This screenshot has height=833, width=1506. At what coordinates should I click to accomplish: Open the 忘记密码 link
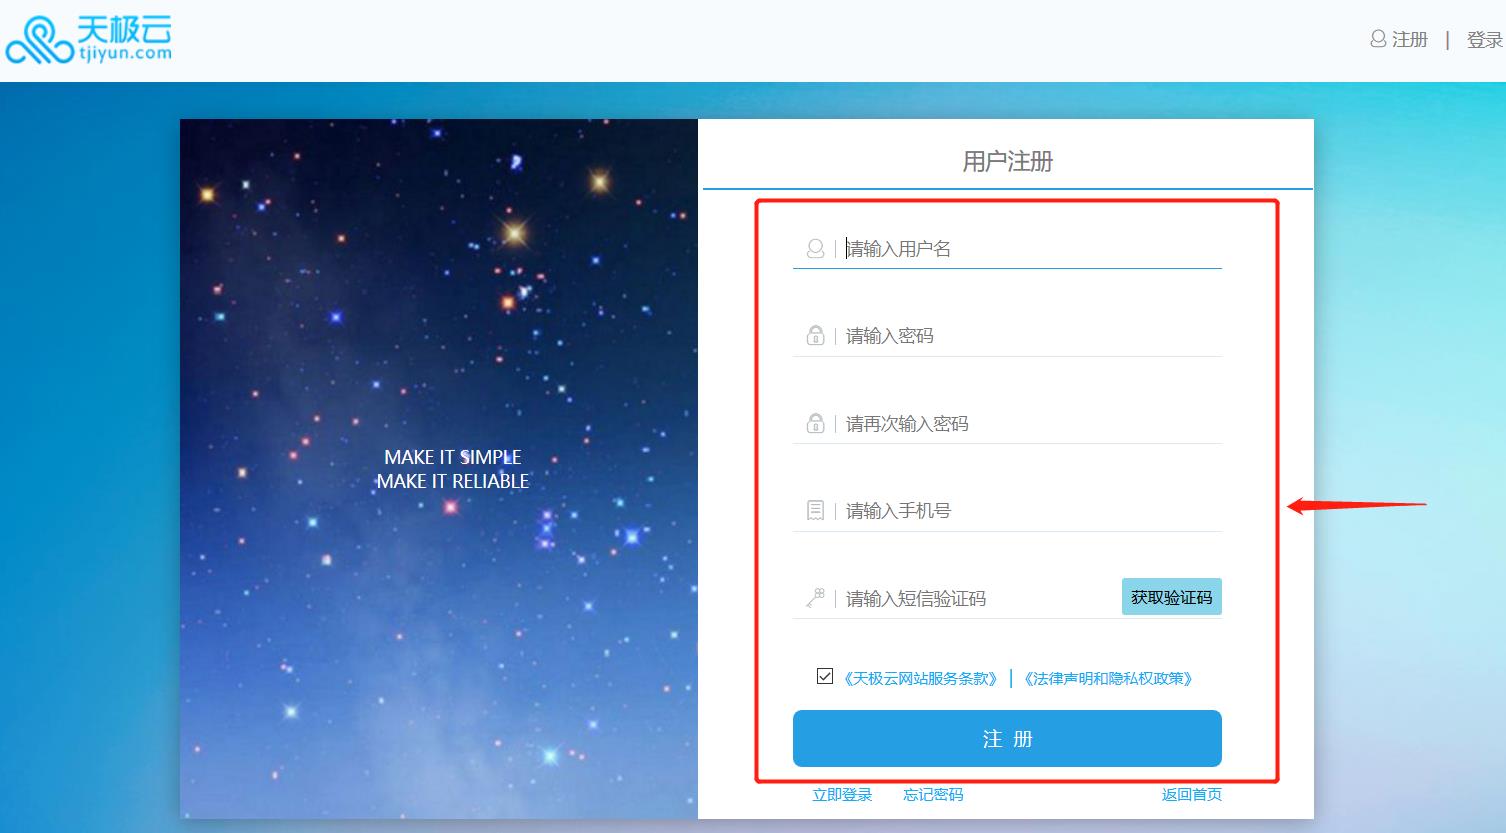[x=933, y=795]
